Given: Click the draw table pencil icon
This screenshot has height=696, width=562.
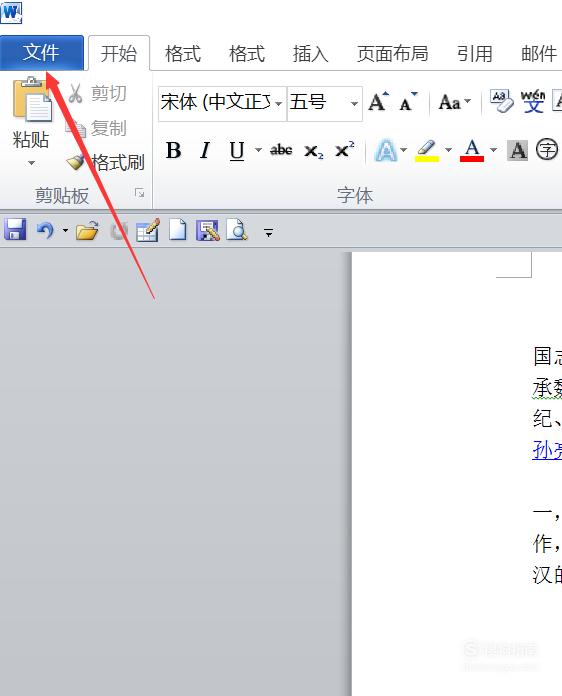Looking at the screenshot, I should tap(148, 230).
